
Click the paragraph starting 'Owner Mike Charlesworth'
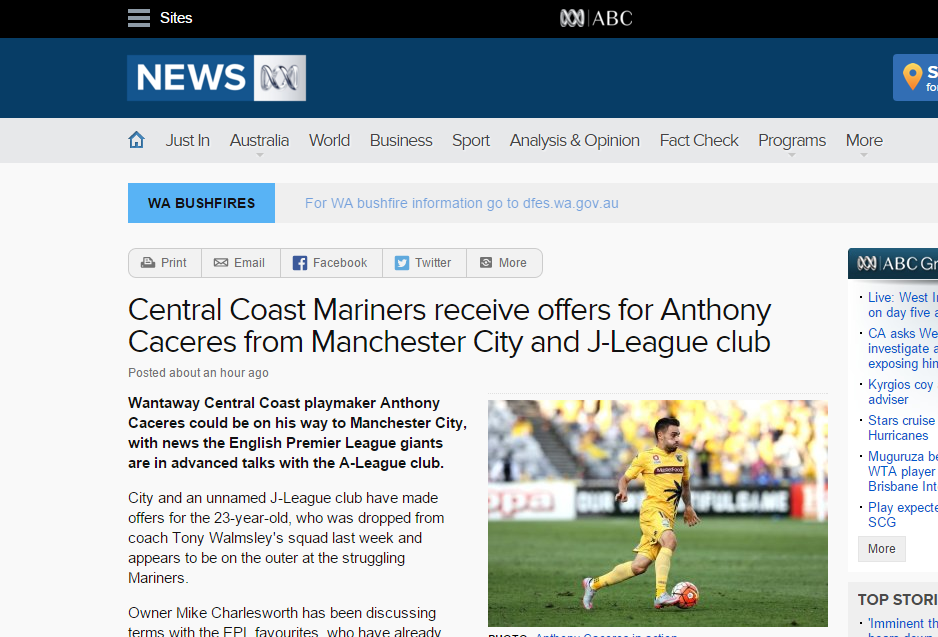(x=285, y=622)
